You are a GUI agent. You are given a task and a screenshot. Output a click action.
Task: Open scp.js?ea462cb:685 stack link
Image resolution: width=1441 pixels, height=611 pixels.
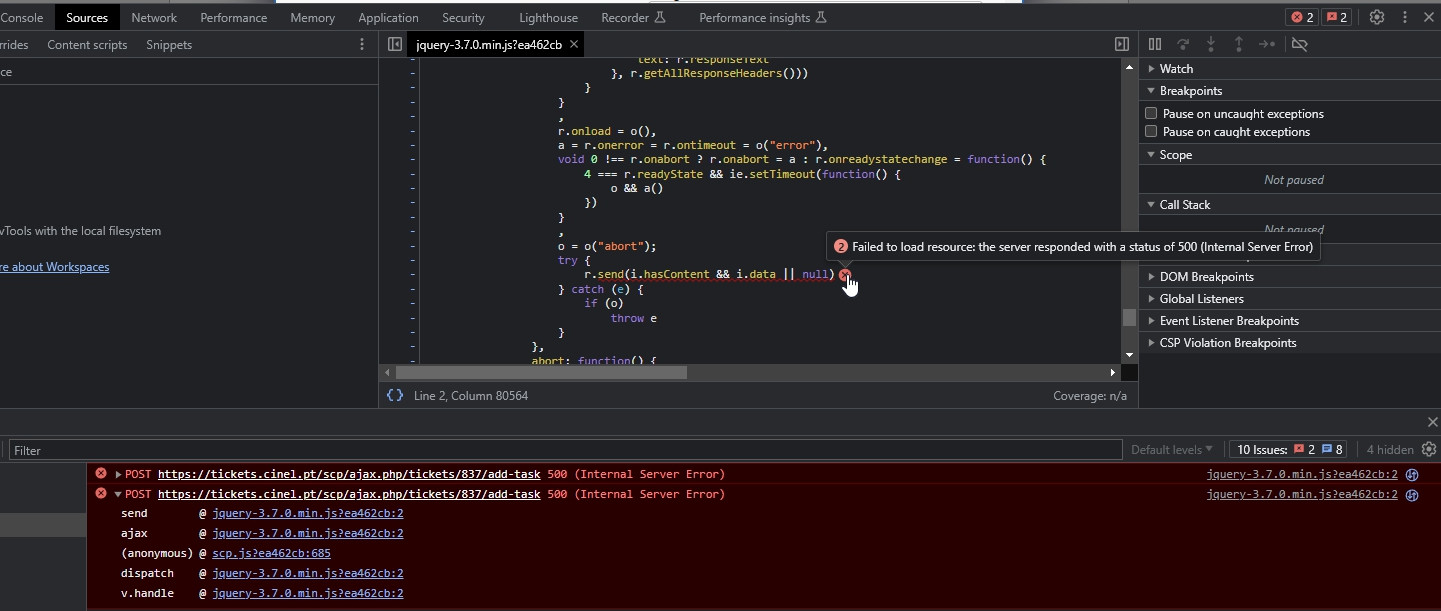[x=271, y=553]
